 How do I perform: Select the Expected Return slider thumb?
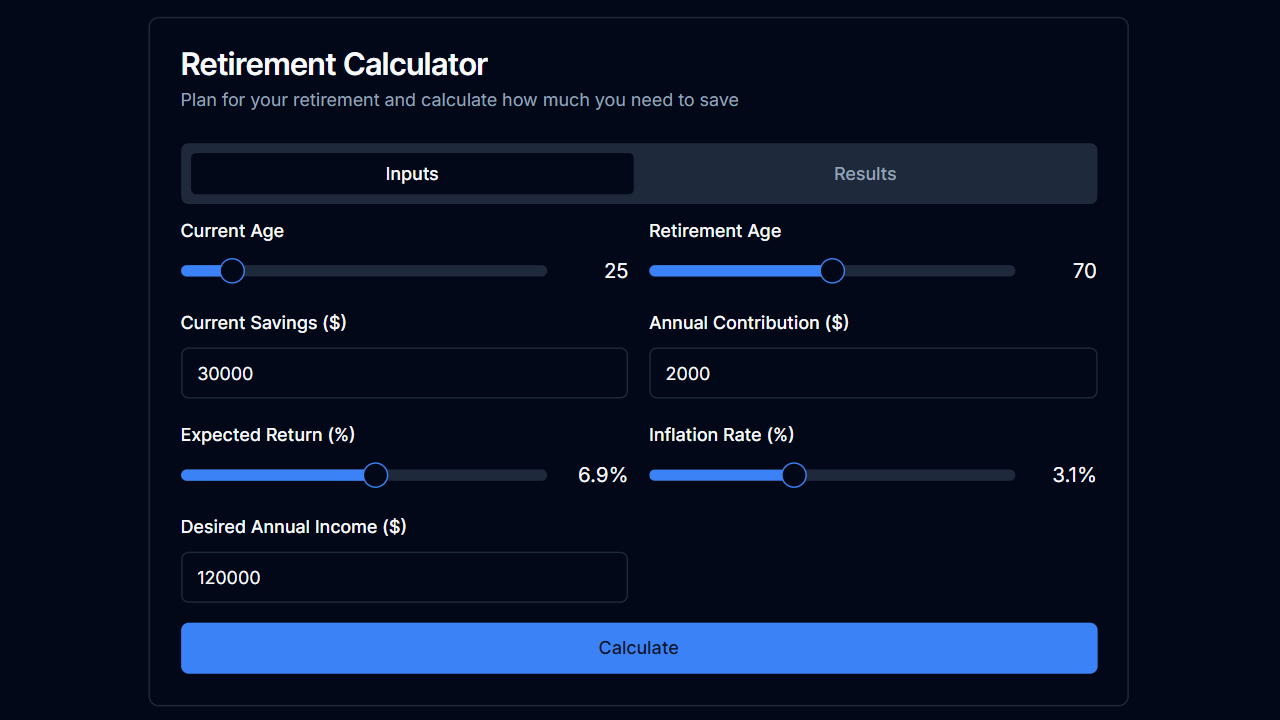point(375,474)
